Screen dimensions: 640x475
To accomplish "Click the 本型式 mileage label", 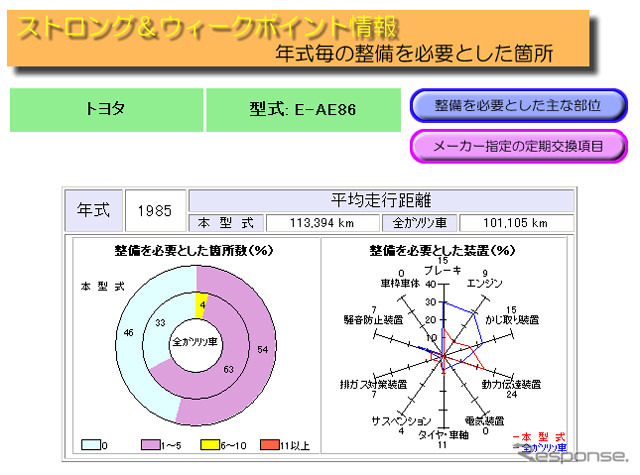I will (226, 223).
